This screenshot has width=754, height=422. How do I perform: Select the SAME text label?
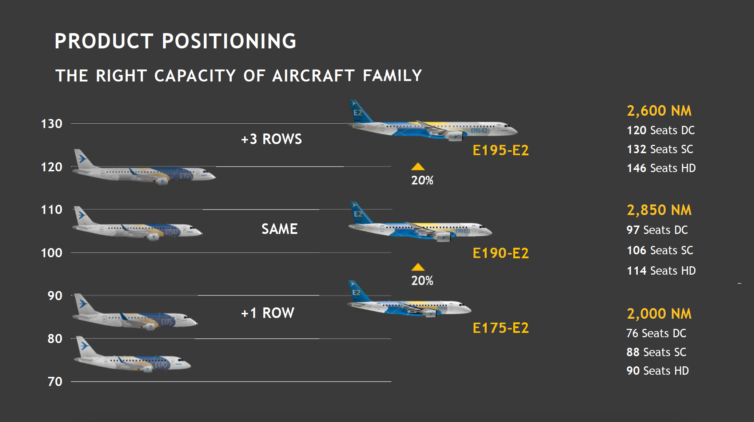click(x=279, y=229)
